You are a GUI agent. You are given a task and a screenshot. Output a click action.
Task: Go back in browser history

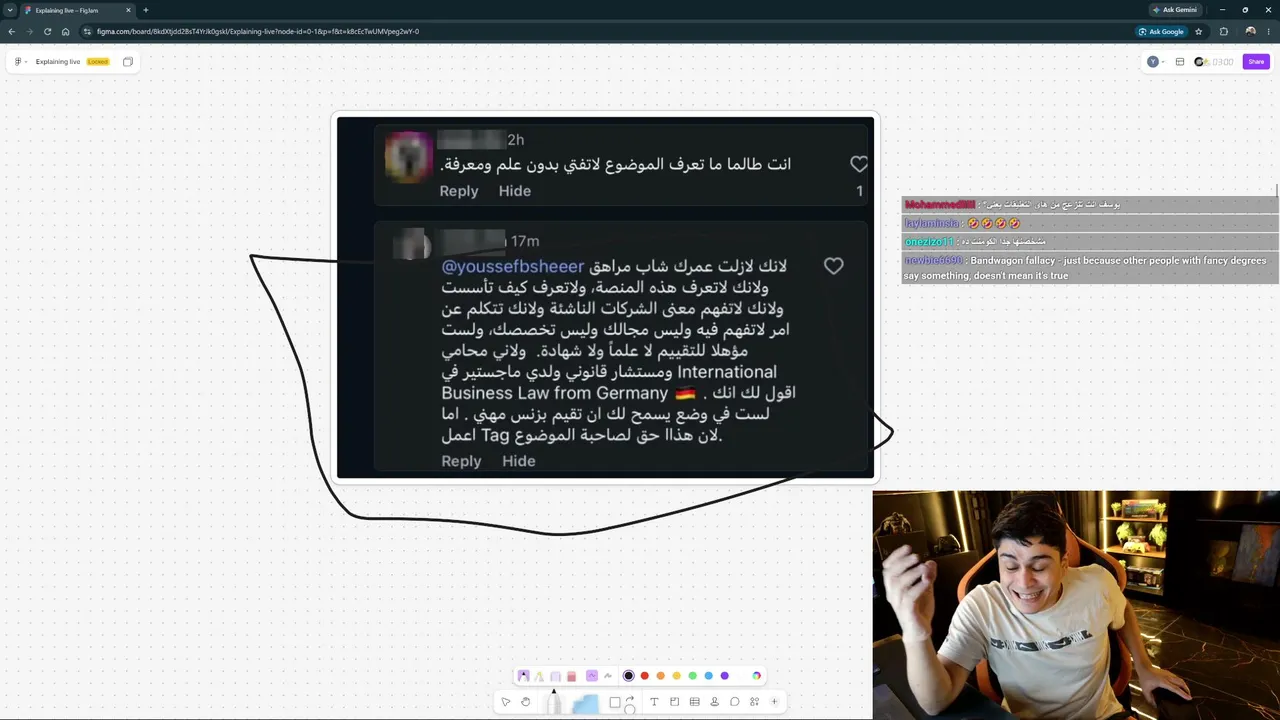pos(12,31)
